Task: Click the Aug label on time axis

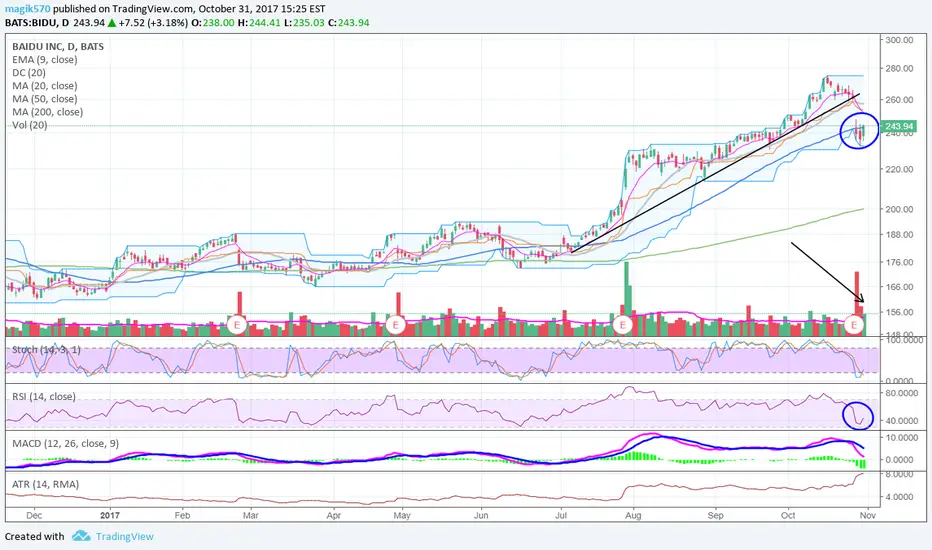Action: point(633,515)
